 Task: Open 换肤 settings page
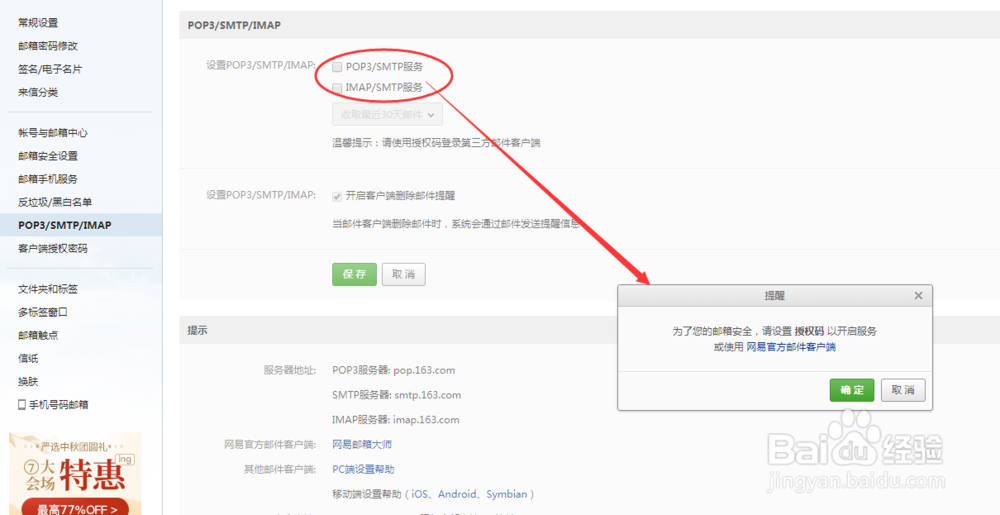pos(28,381)
